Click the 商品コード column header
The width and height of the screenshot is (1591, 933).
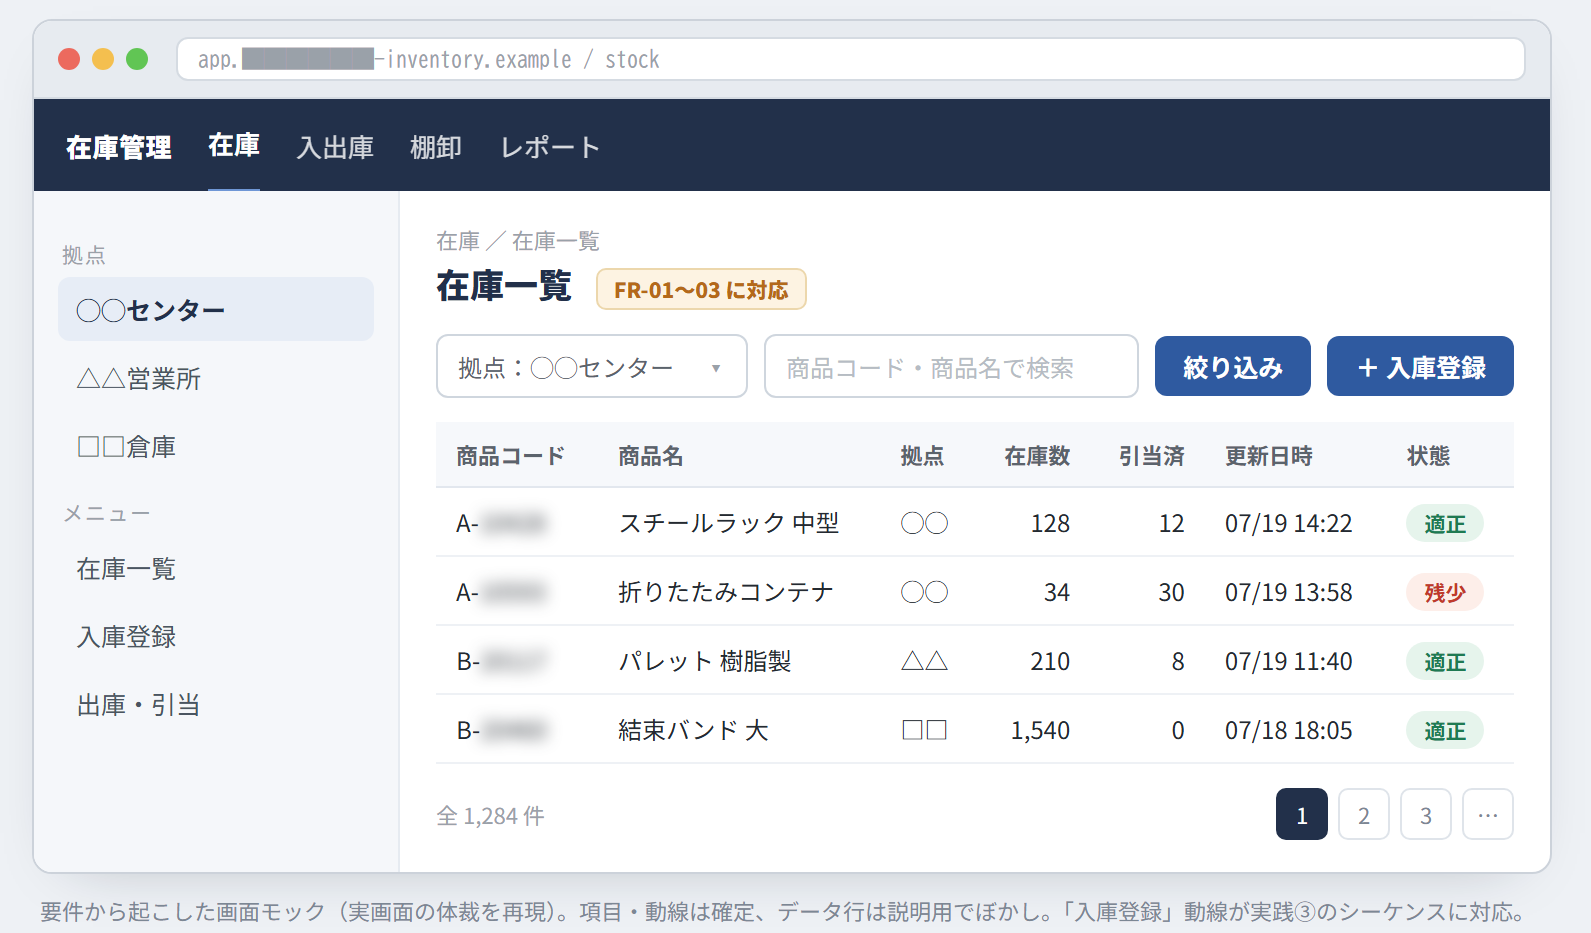coord(510,456)
